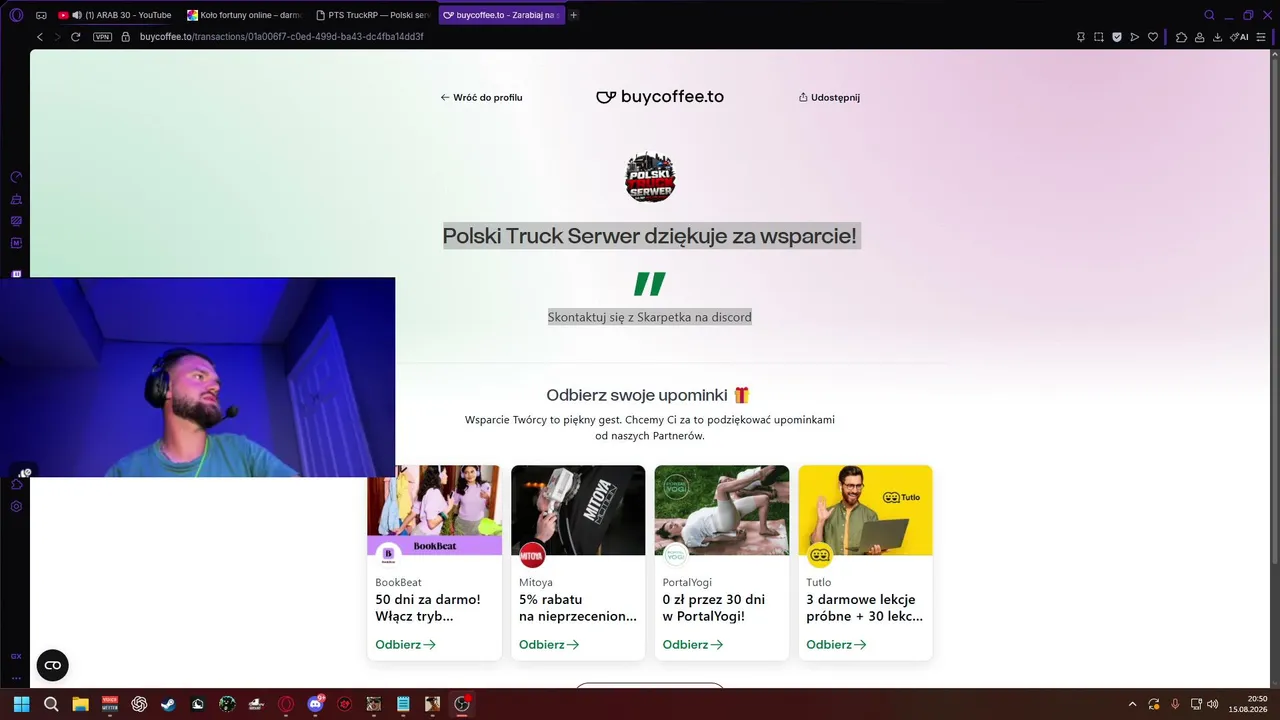Screen dimensions: 1280x720
Task: Open OBS Studio from the taskbar
Action: [x=462, y=704]
